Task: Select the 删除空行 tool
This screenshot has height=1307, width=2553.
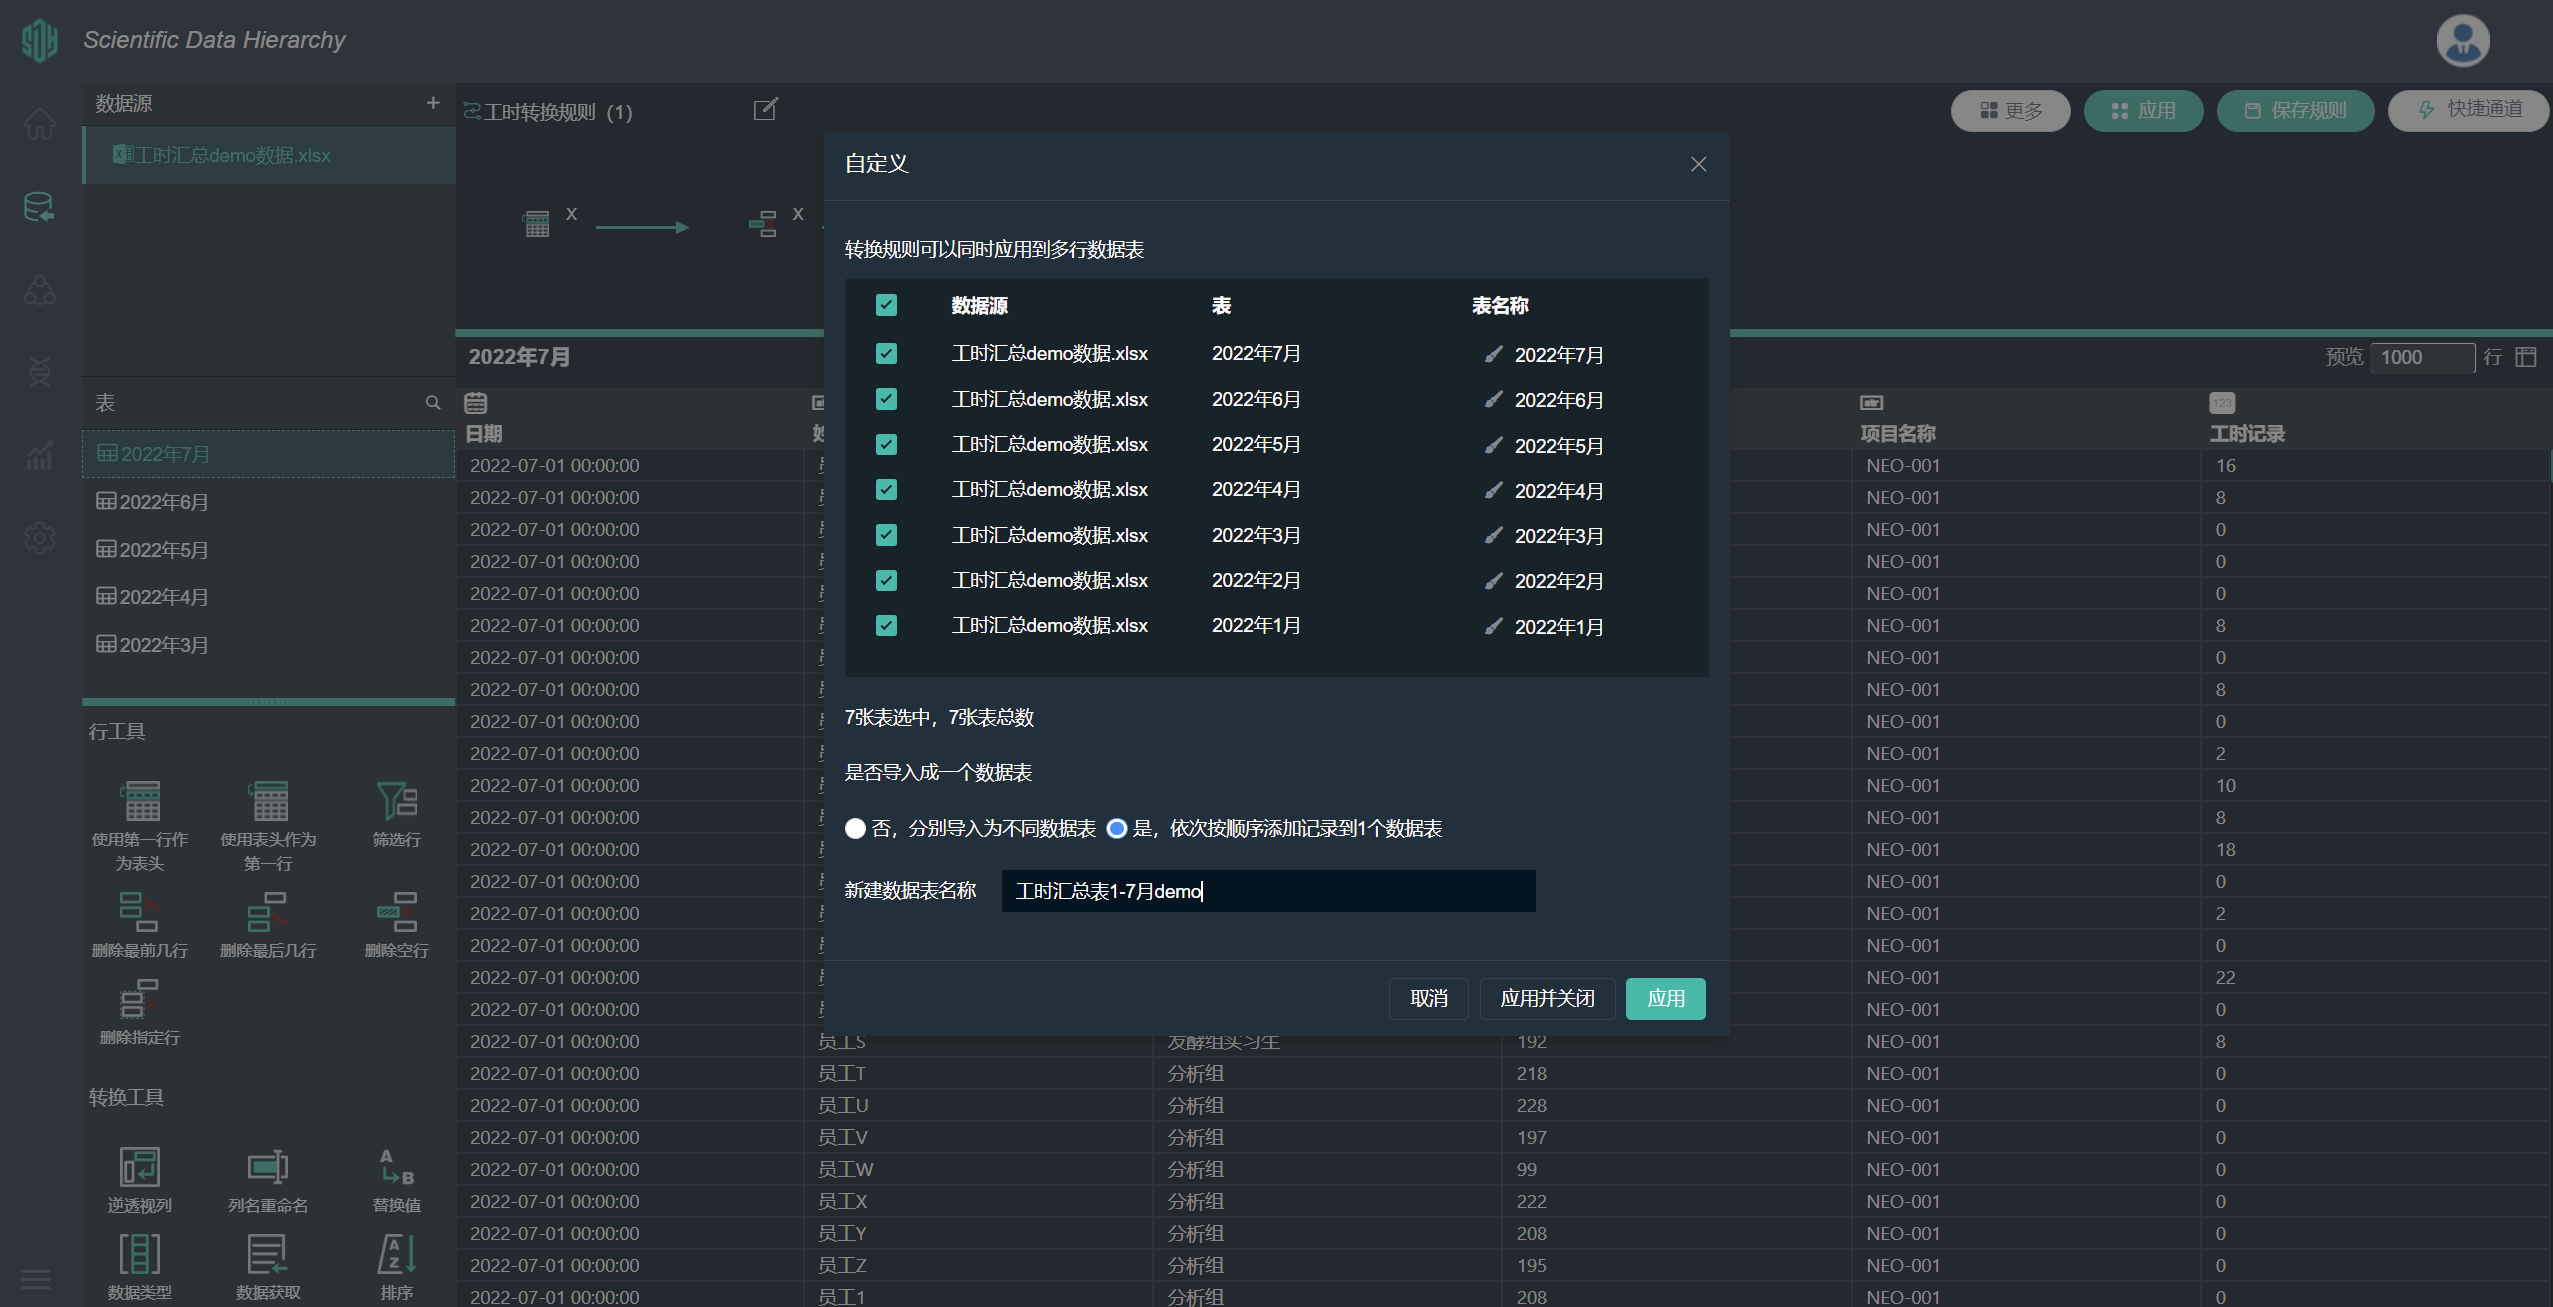Action: pyautogui.click(x=397, y=925)
